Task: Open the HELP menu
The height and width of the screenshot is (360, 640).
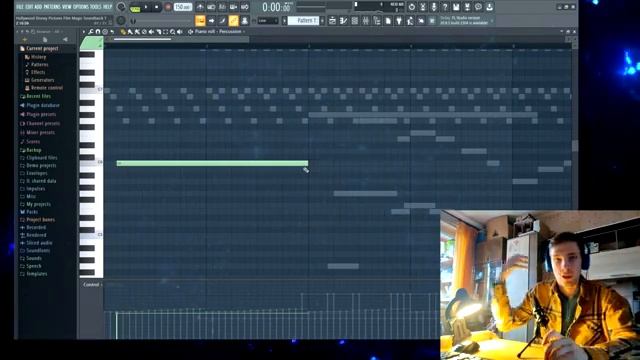Action: pos(107,7)
